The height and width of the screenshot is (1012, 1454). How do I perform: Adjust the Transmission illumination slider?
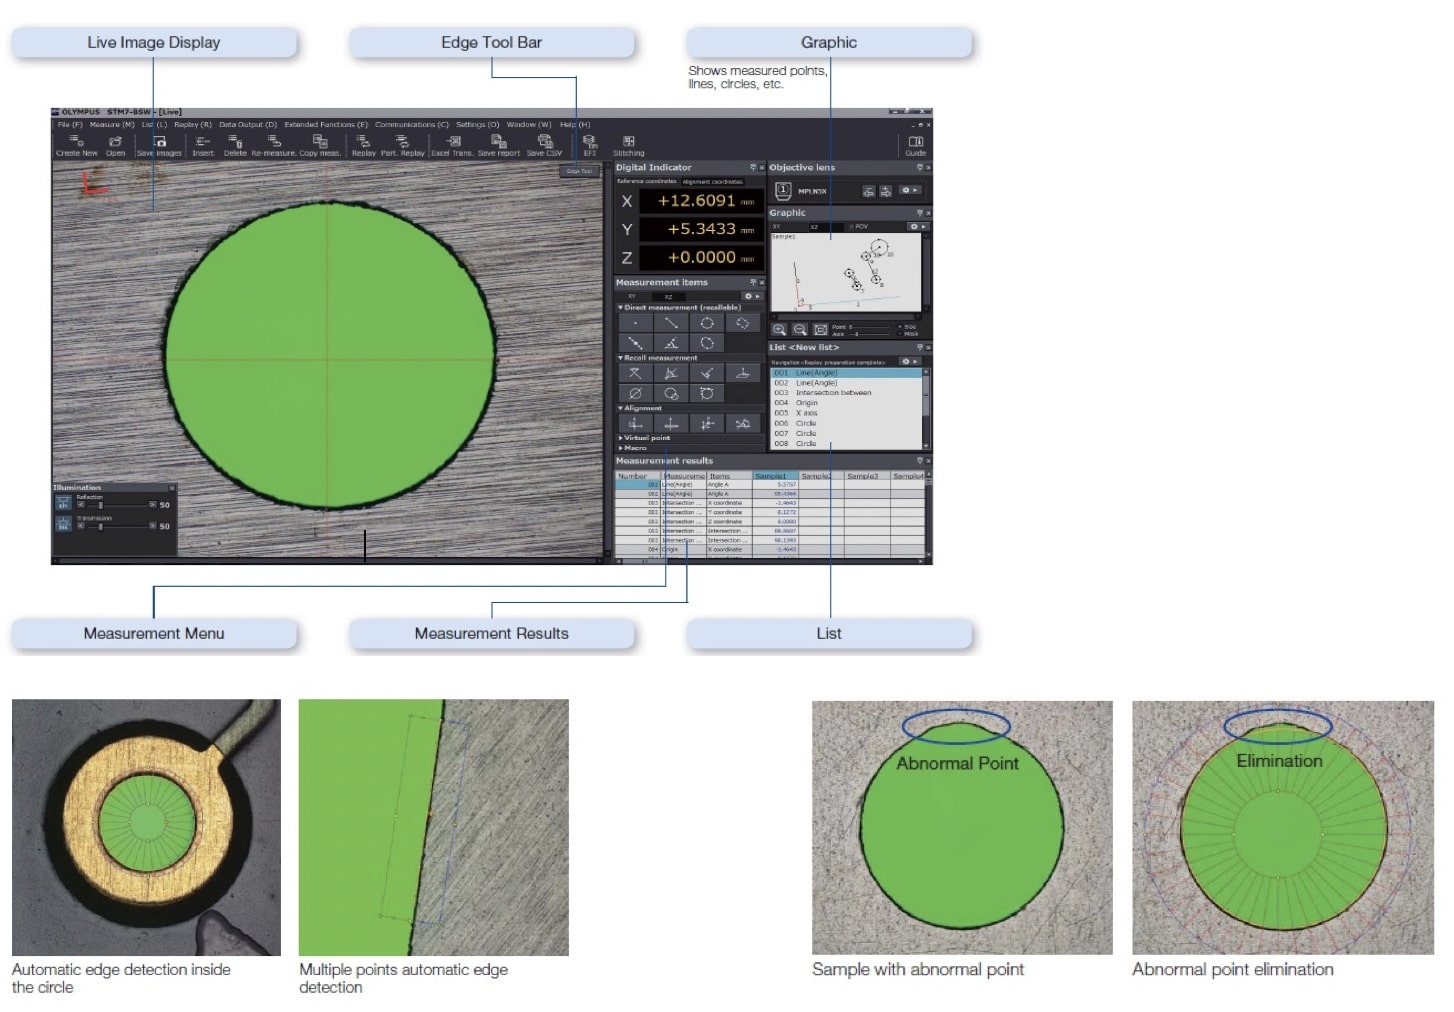tap(100, 526)
